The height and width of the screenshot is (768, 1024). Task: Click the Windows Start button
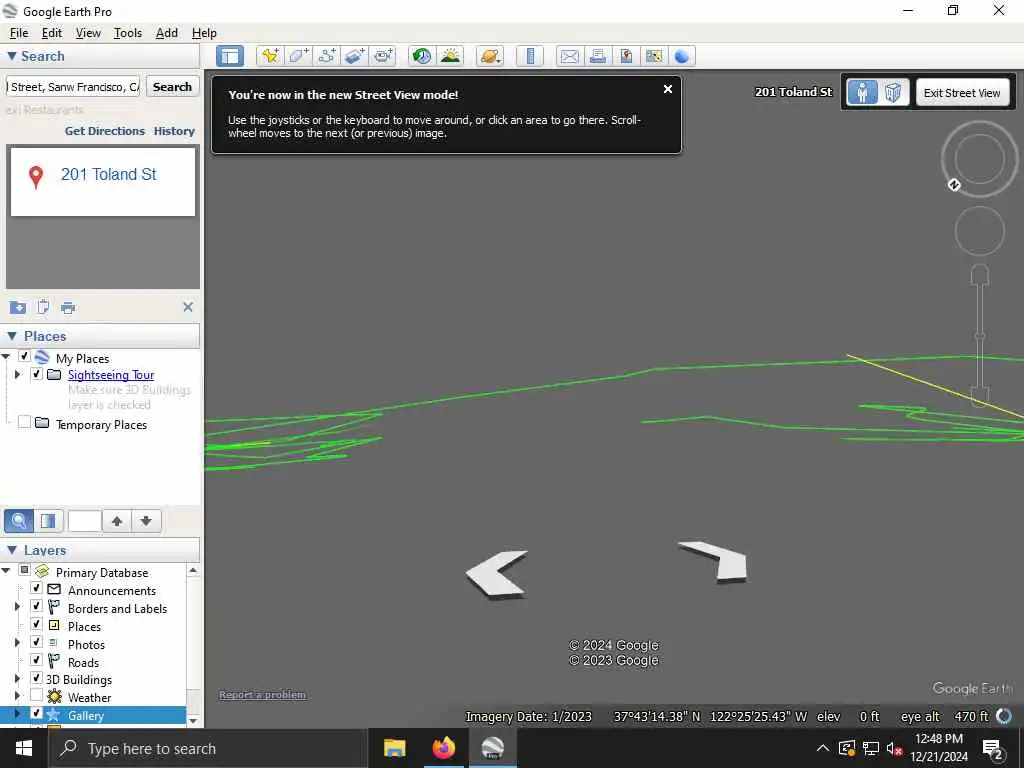[x=24, y=748]
